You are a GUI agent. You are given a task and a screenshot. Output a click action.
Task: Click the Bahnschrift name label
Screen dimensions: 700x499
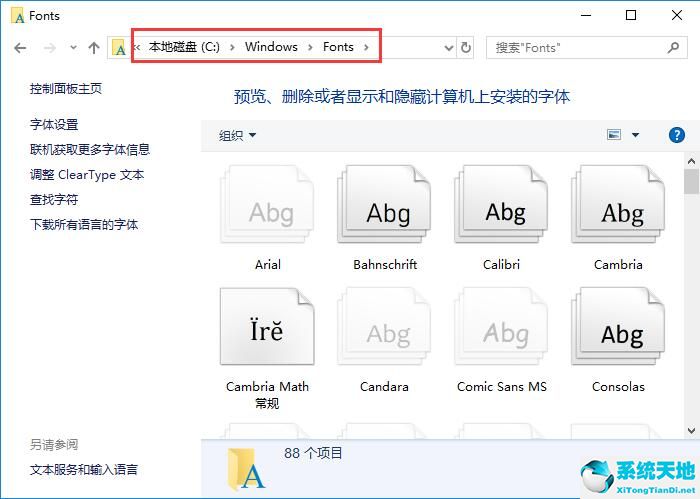pos(385,265)
